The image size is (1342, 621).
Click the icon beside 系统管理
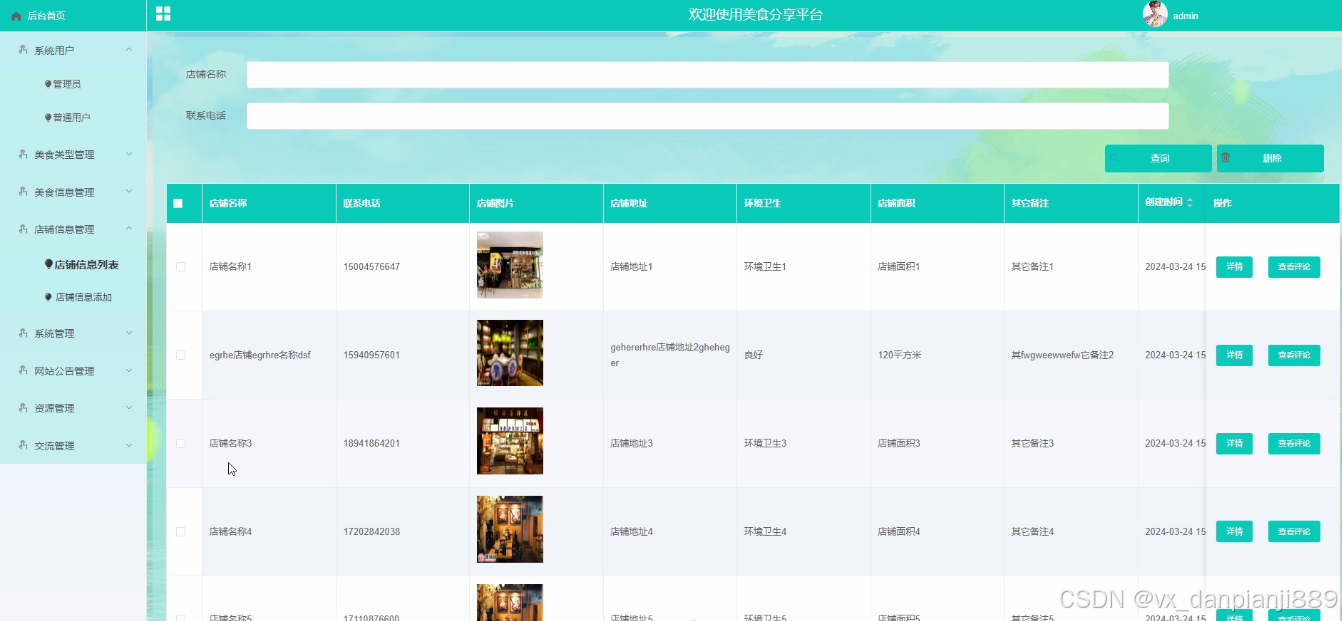[x=23, y=332]
